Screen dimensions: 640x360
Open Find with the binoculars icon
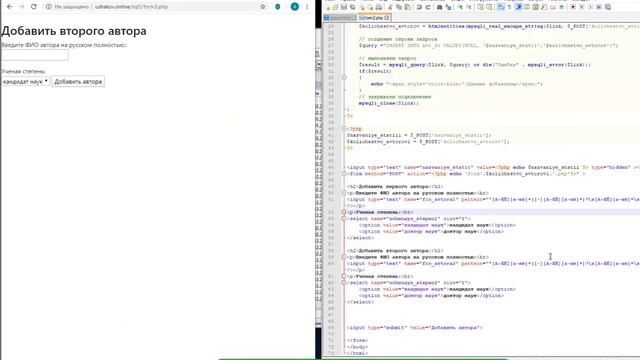(439, 7)
